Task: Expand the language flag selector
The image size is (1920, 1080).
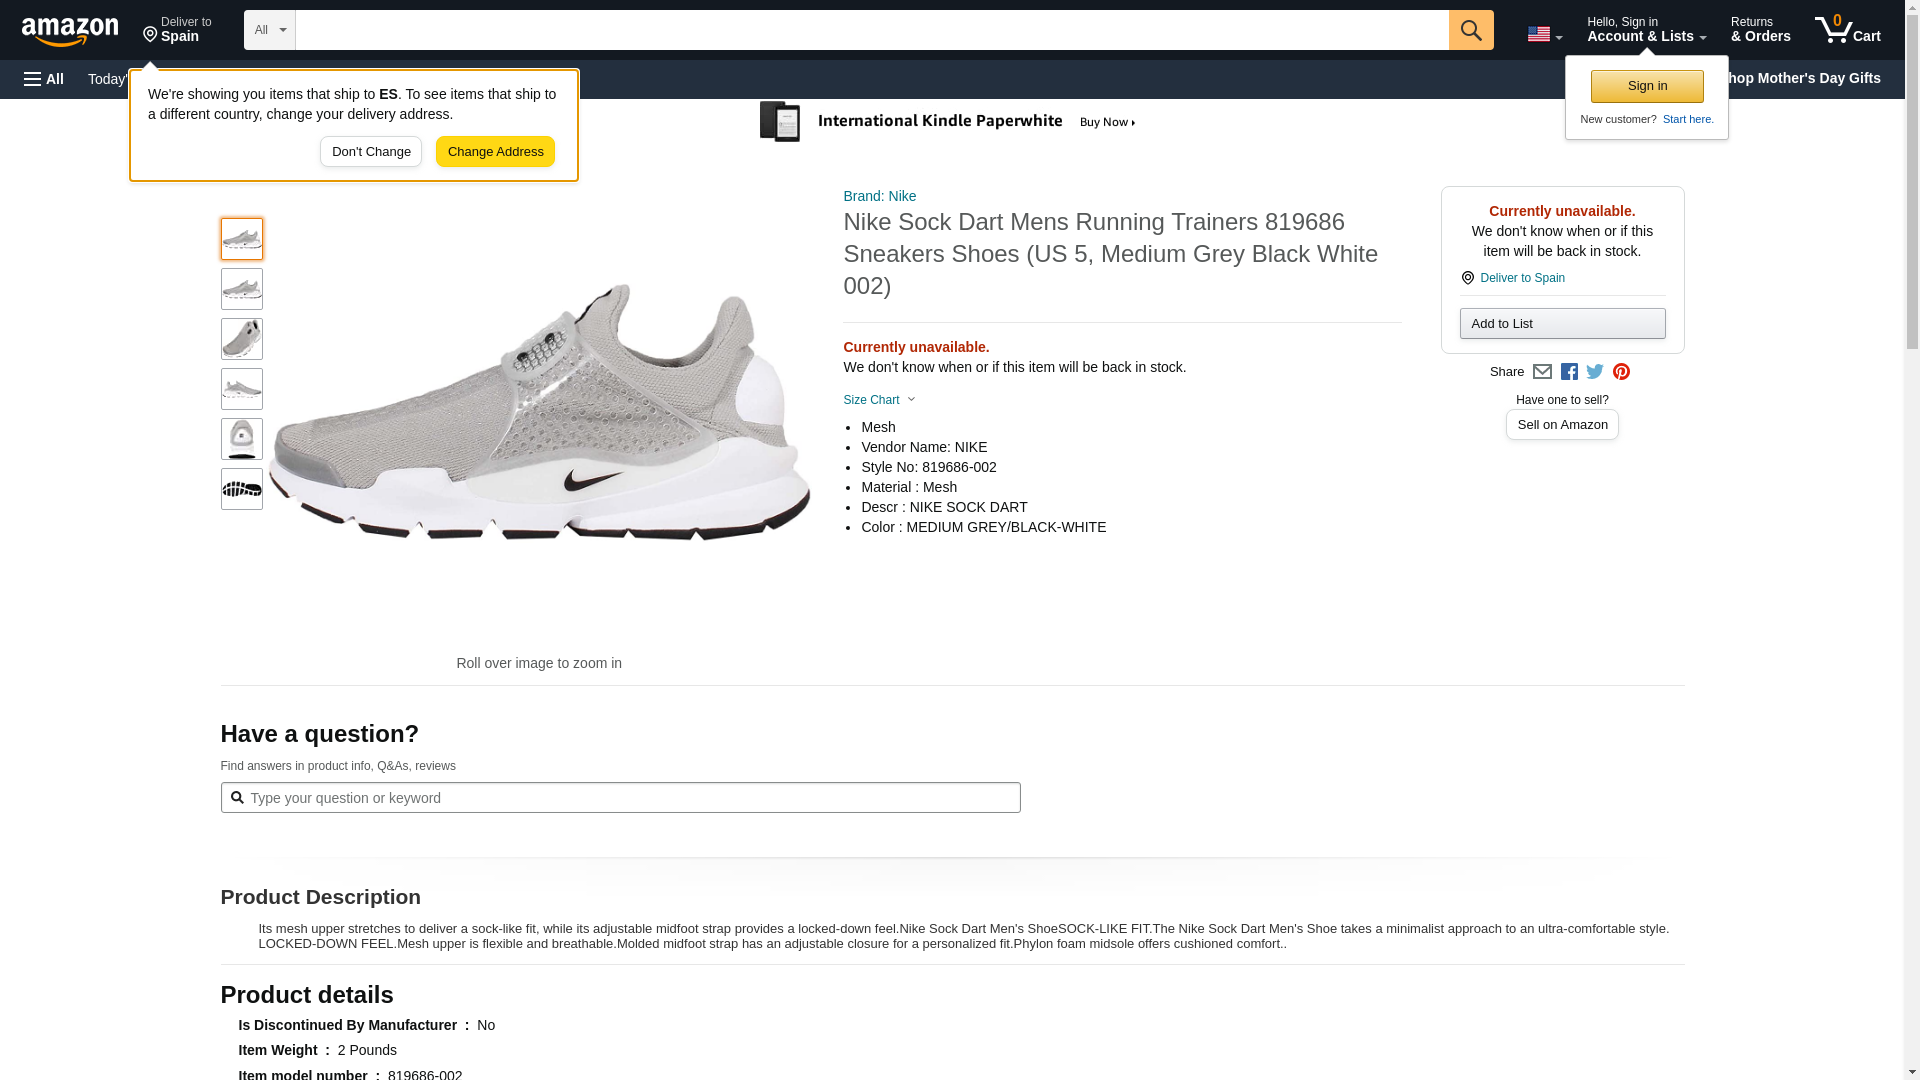Action: [x=1544, y=34]
